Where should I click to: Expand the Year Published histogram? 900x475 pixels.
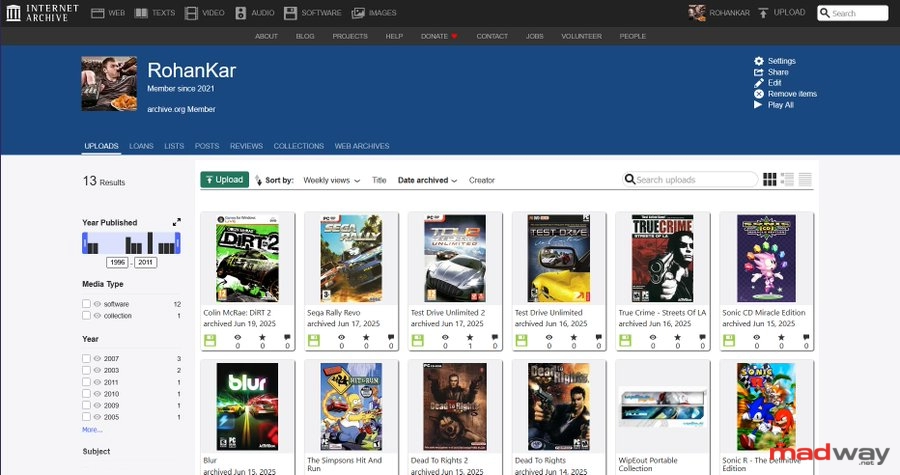pyautogui.click(x=177, y=222)
